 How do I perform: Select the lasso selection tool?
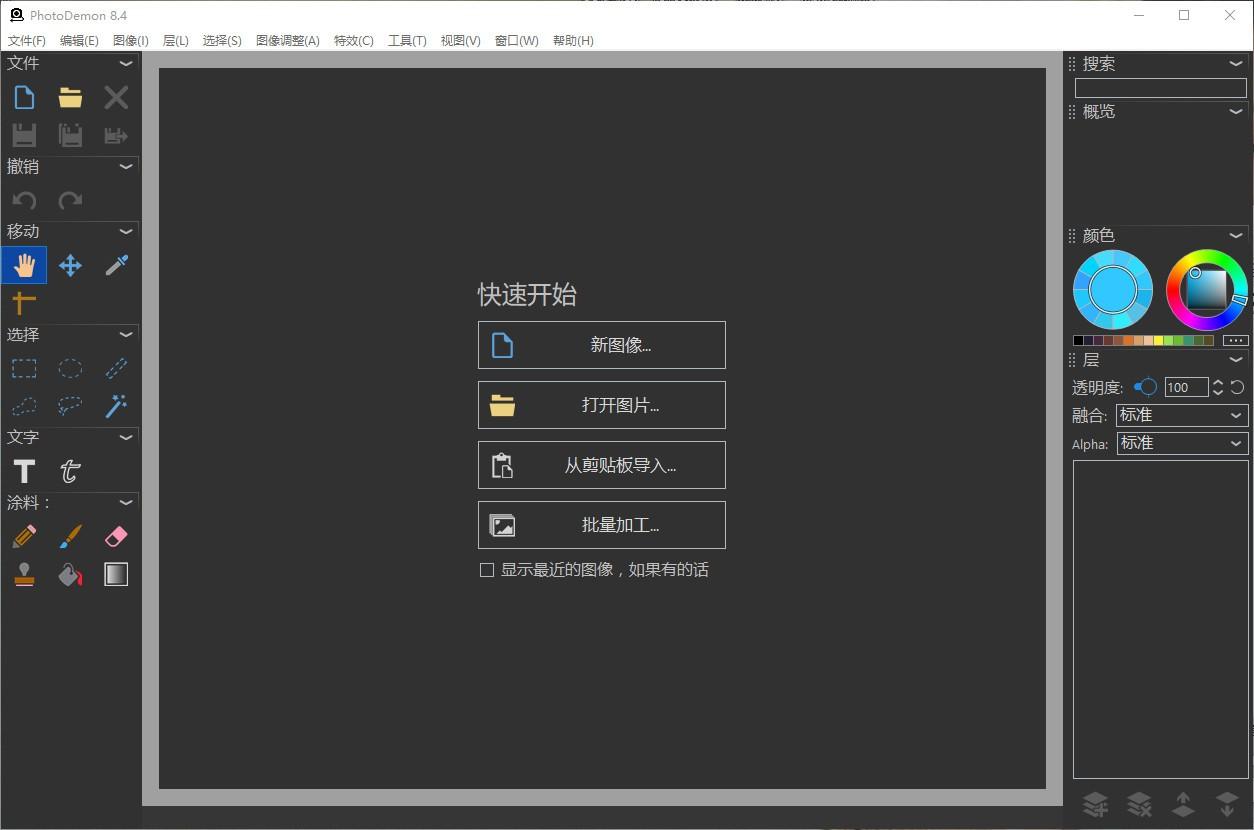click(70, 406)
